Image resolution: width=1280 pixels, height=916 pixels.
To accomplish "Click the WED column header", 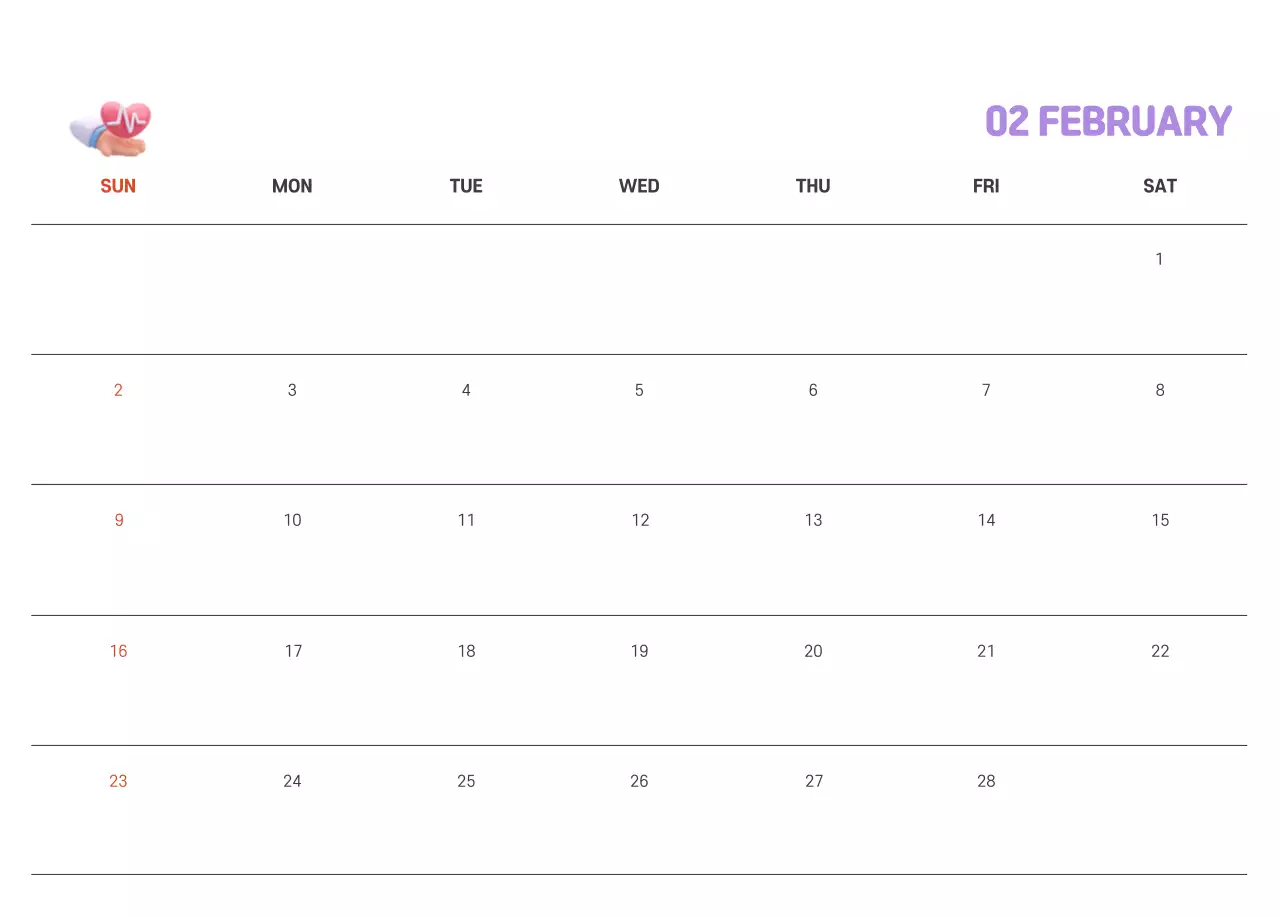I will 639,186.
